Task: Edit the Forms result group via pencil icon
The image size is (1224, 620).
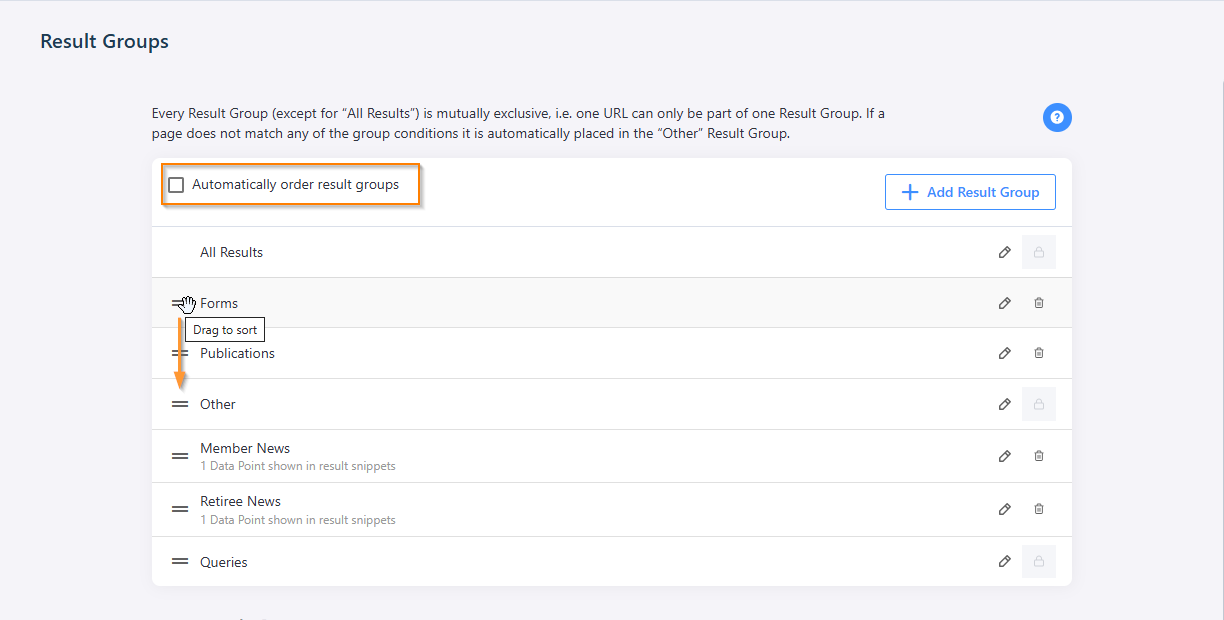Action: click(x=1004, y=303)
